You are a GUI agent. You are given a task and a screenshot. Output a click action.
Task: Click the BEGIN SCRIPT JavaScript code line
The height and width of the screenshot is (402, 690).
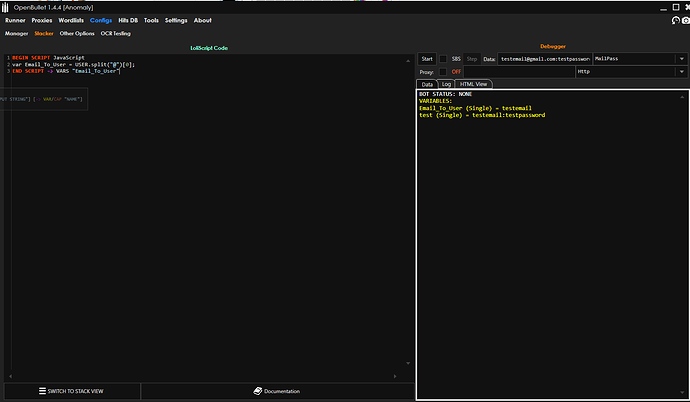(x=48, y=58)
